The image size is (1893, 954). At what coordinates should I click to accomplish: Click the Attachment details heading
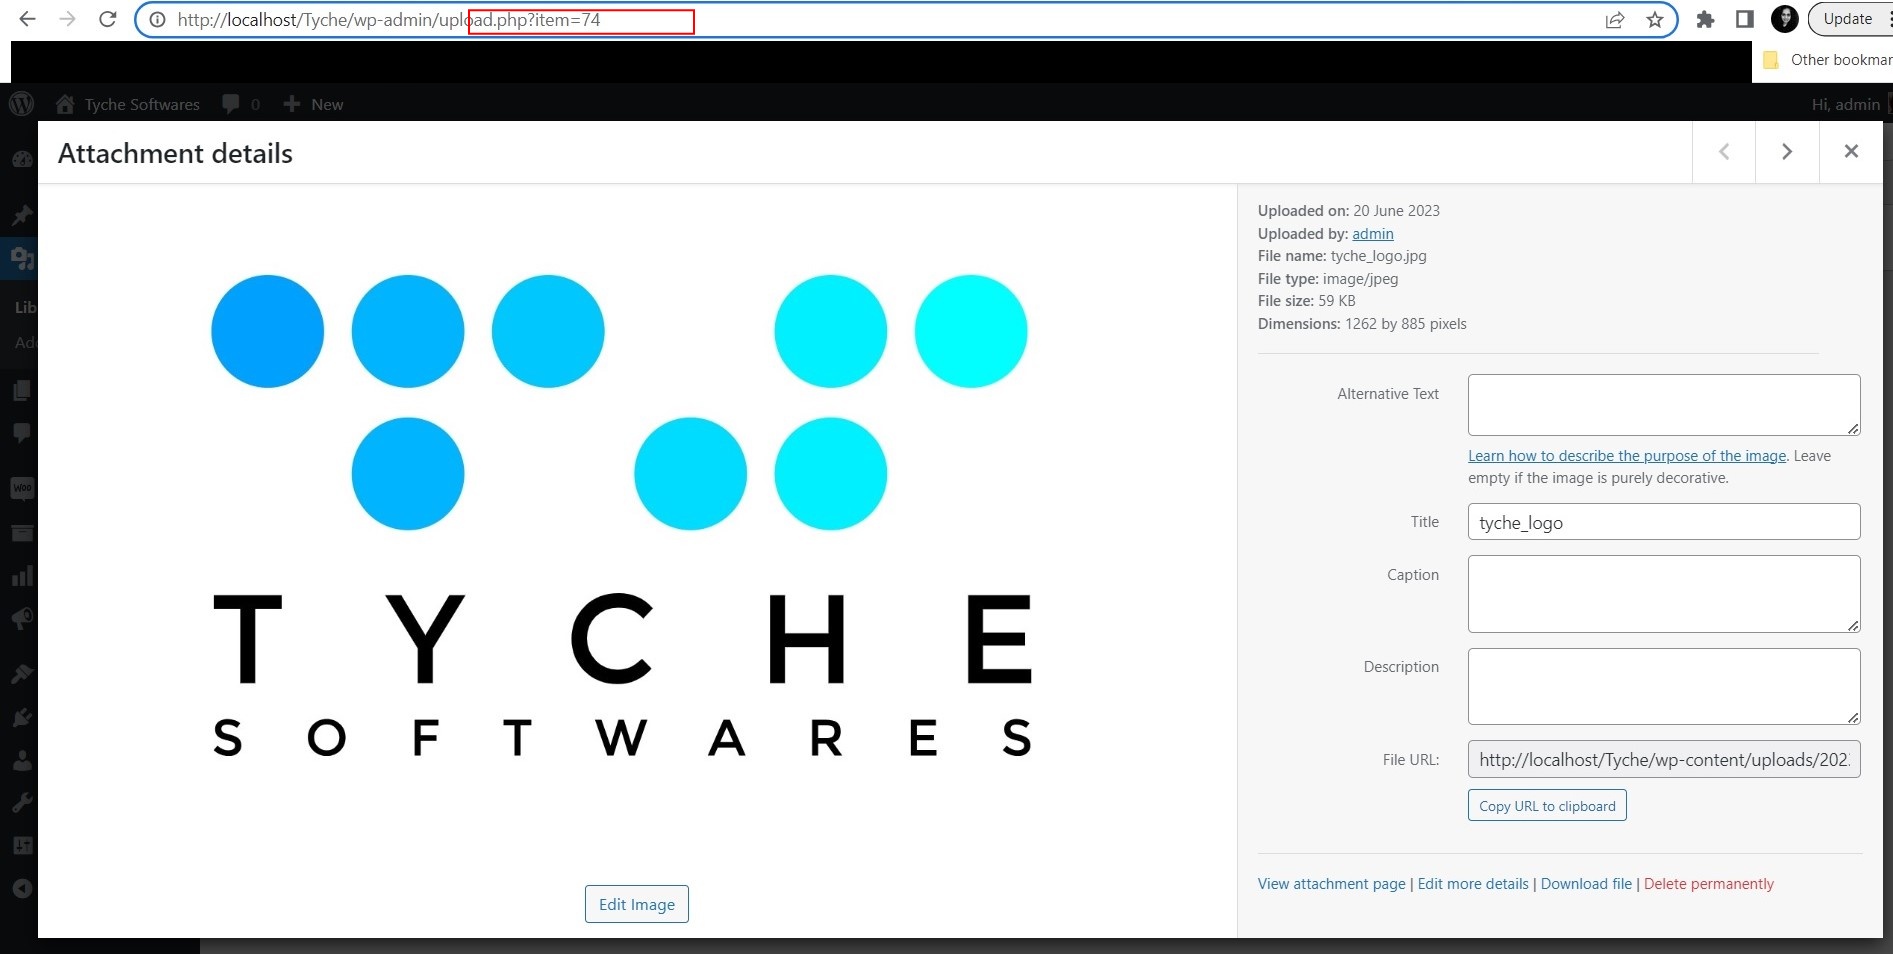[x=175, y=153]
